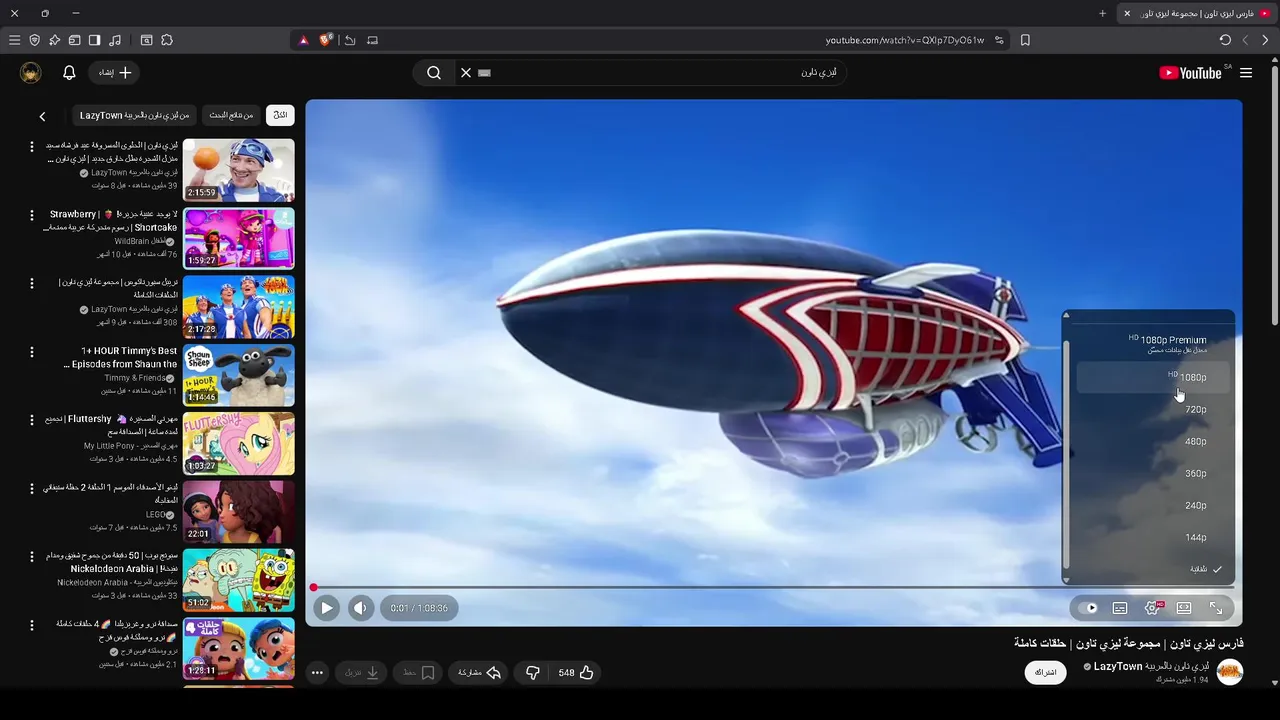The image size is (1280, 720).
Task: Like the video with 548 likes
Action: pyautogui.click(x=576, y=673)
